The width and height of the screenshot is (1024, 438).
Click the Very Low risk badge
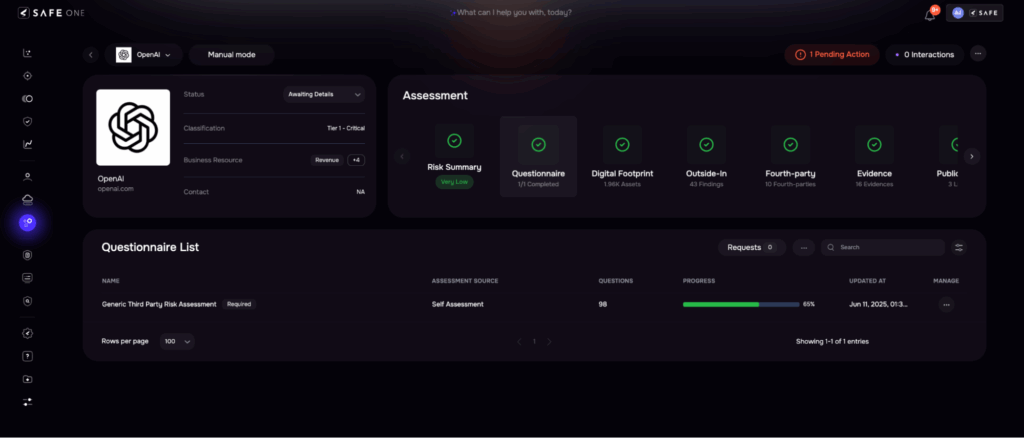[455, 182]
